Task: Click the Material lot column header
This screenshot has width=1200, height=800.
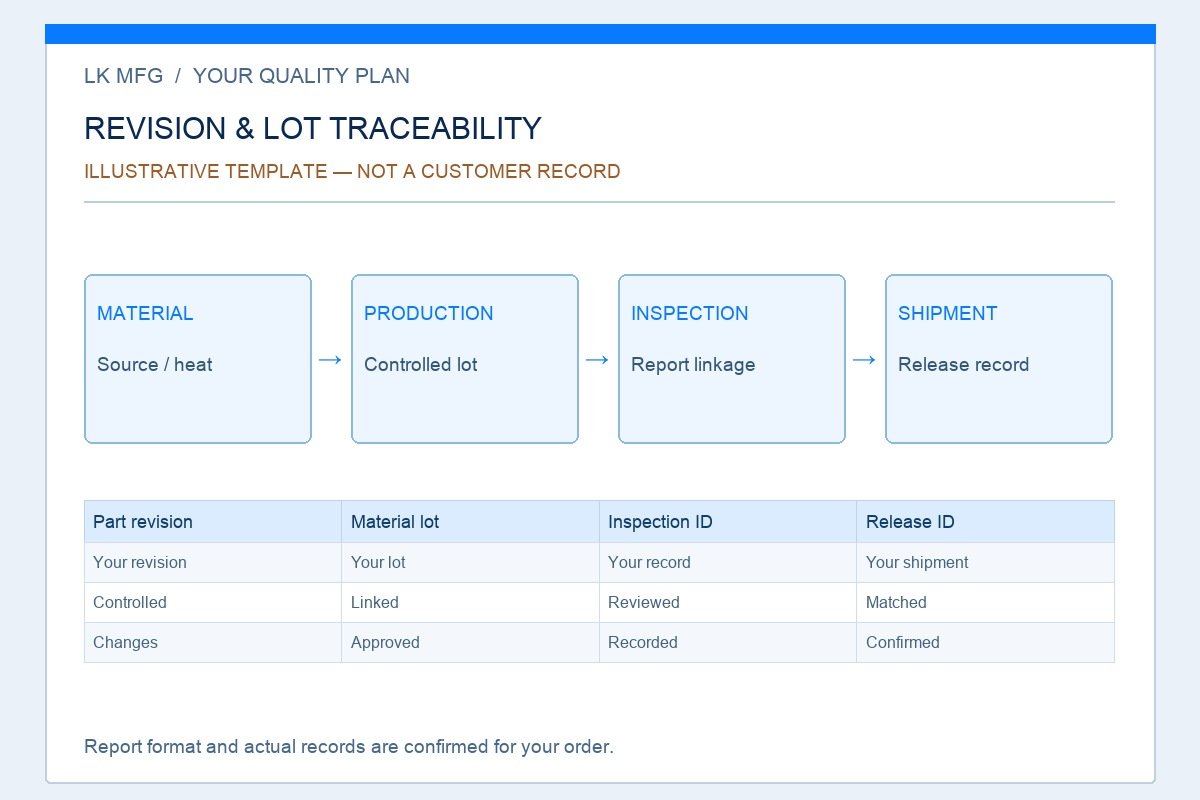Action: (x=470, y=522)
